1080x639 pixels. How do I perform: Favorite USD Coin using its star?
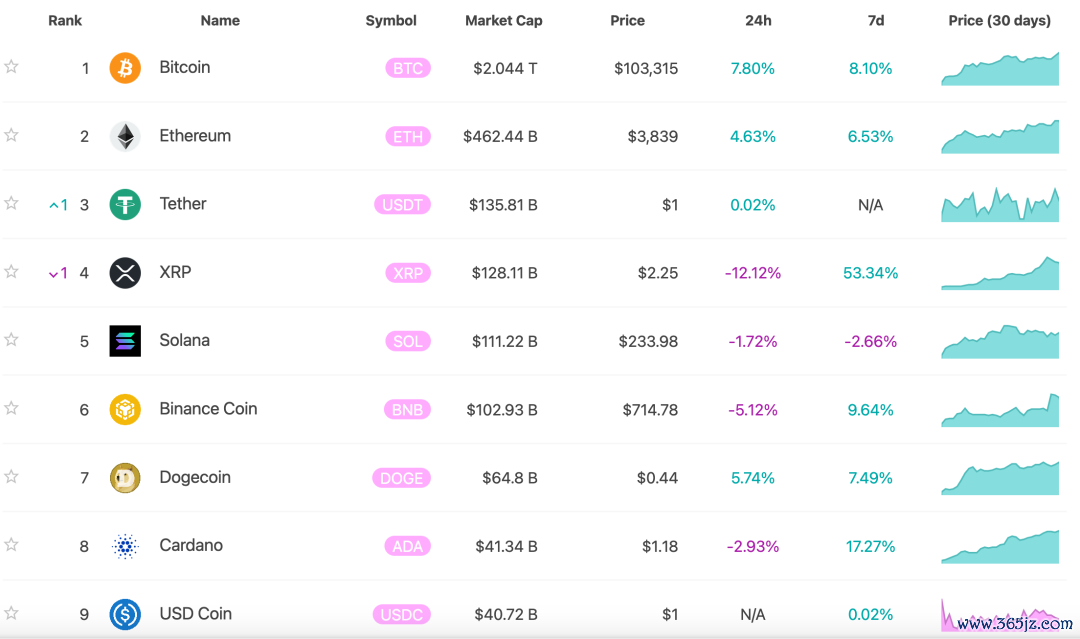point(11,613)
